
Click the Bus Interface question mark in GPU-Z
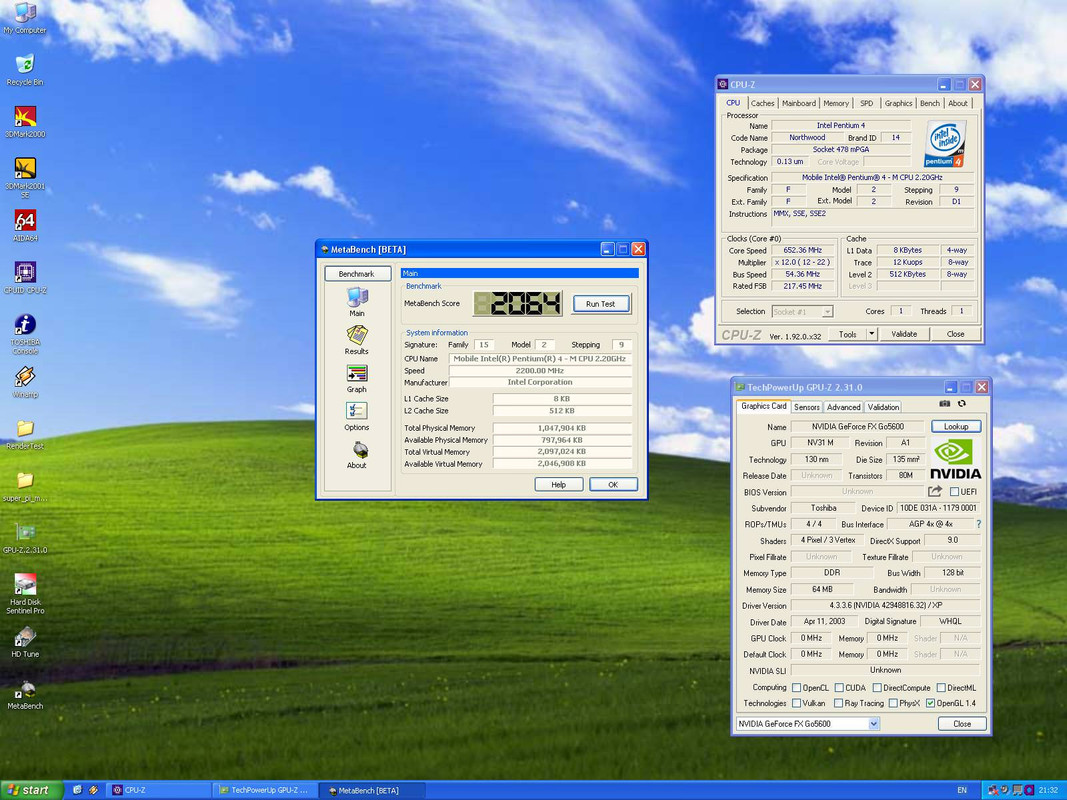(979, 524)
